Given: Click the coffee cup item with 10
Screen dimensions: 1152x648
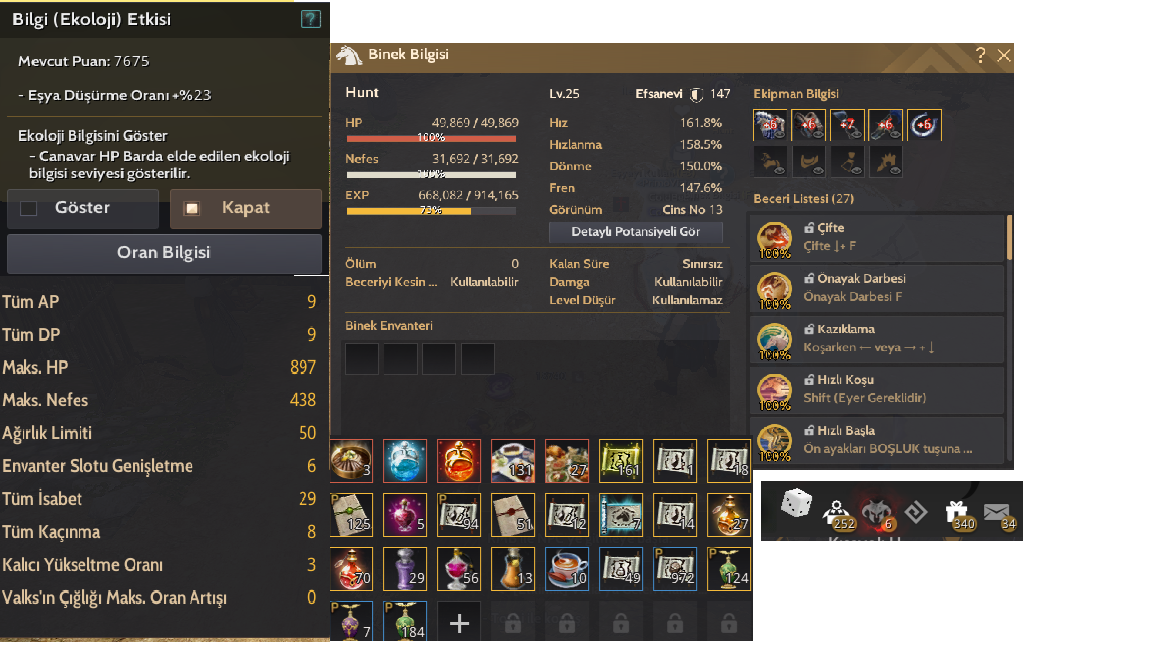Looking at the screenshot, I should point(567,569).
